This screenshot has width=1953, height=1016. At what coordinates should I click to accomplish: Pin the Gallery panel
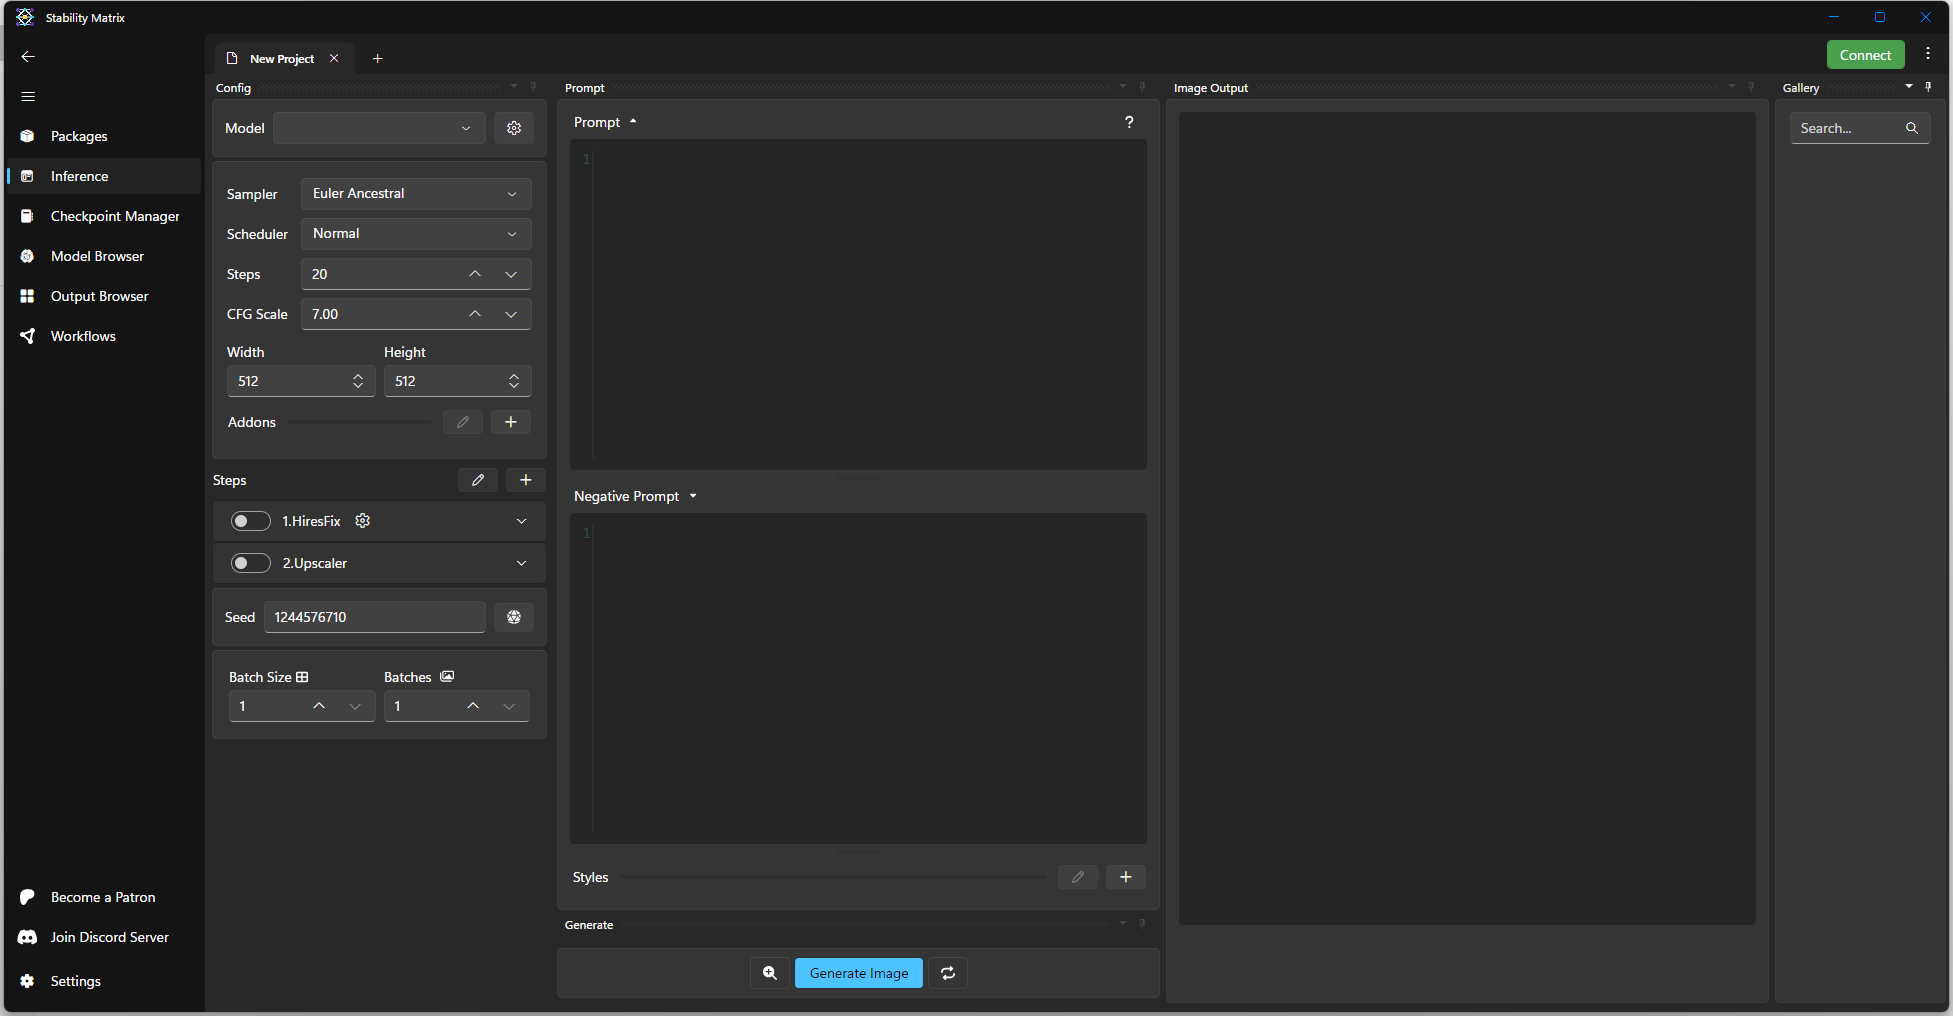[1928, 87]
